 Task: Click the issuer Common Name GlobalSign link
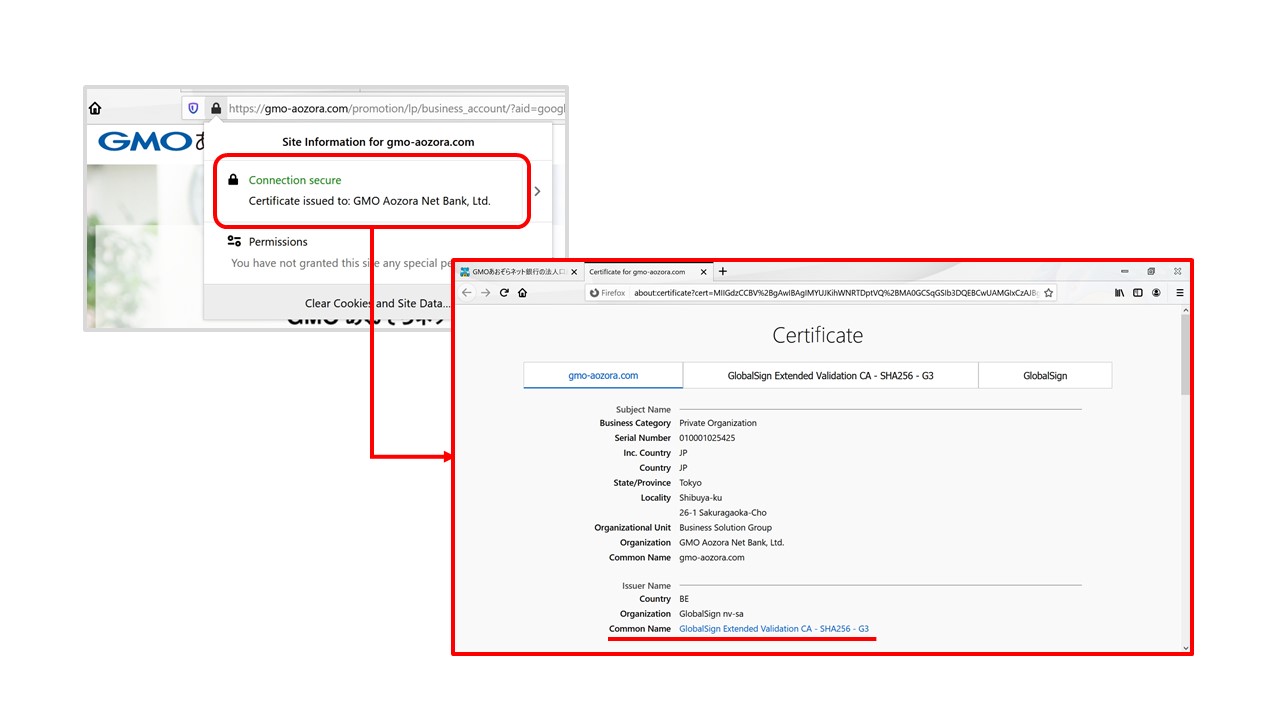[773, 629]
